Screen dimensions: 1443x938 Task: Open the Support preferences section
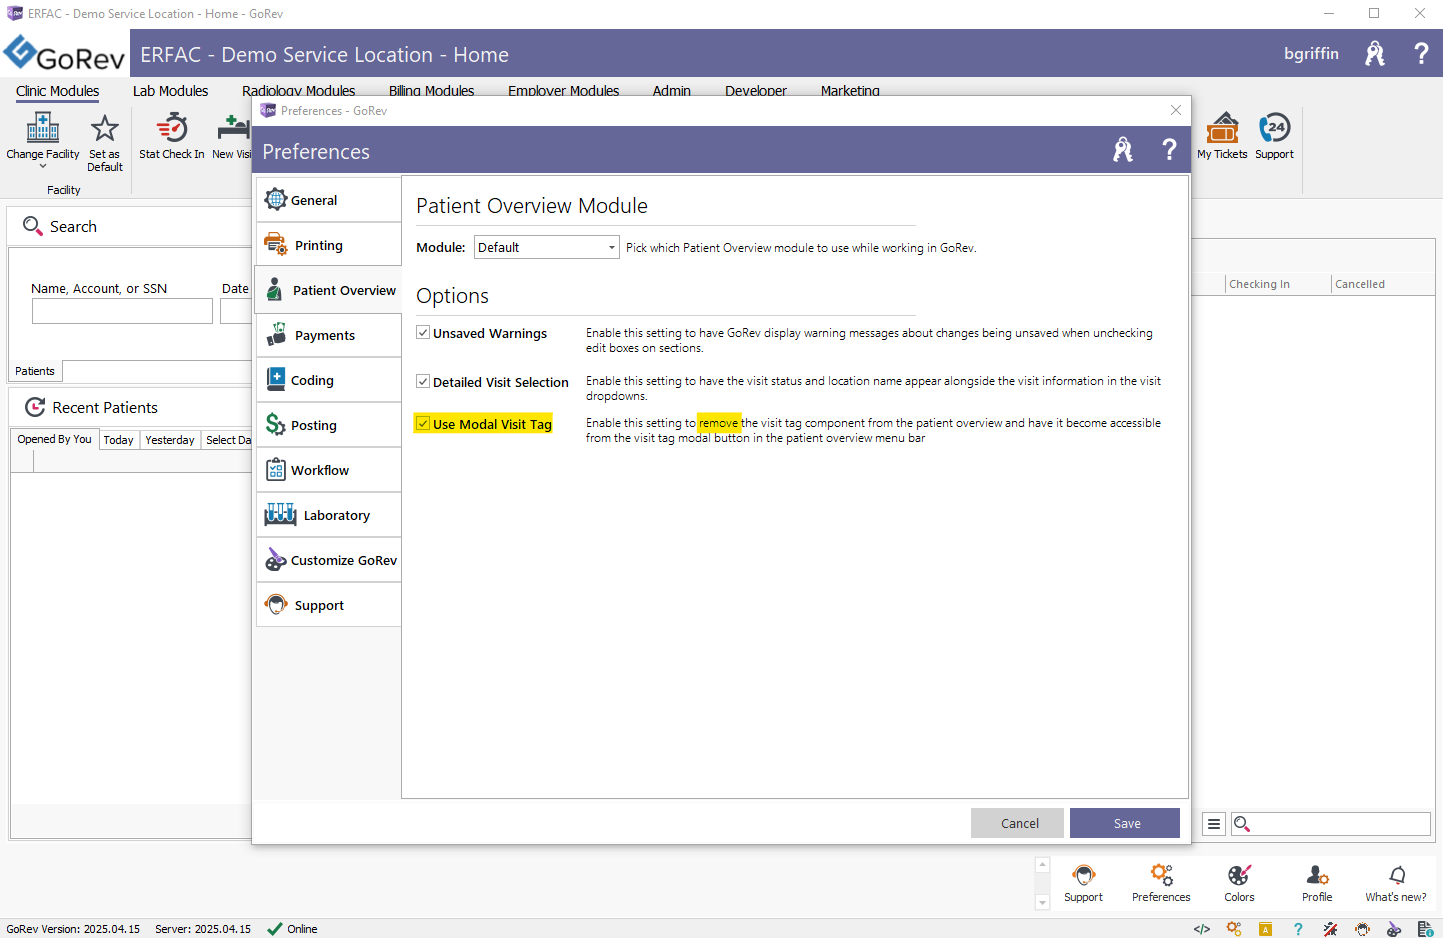(328, 605)
